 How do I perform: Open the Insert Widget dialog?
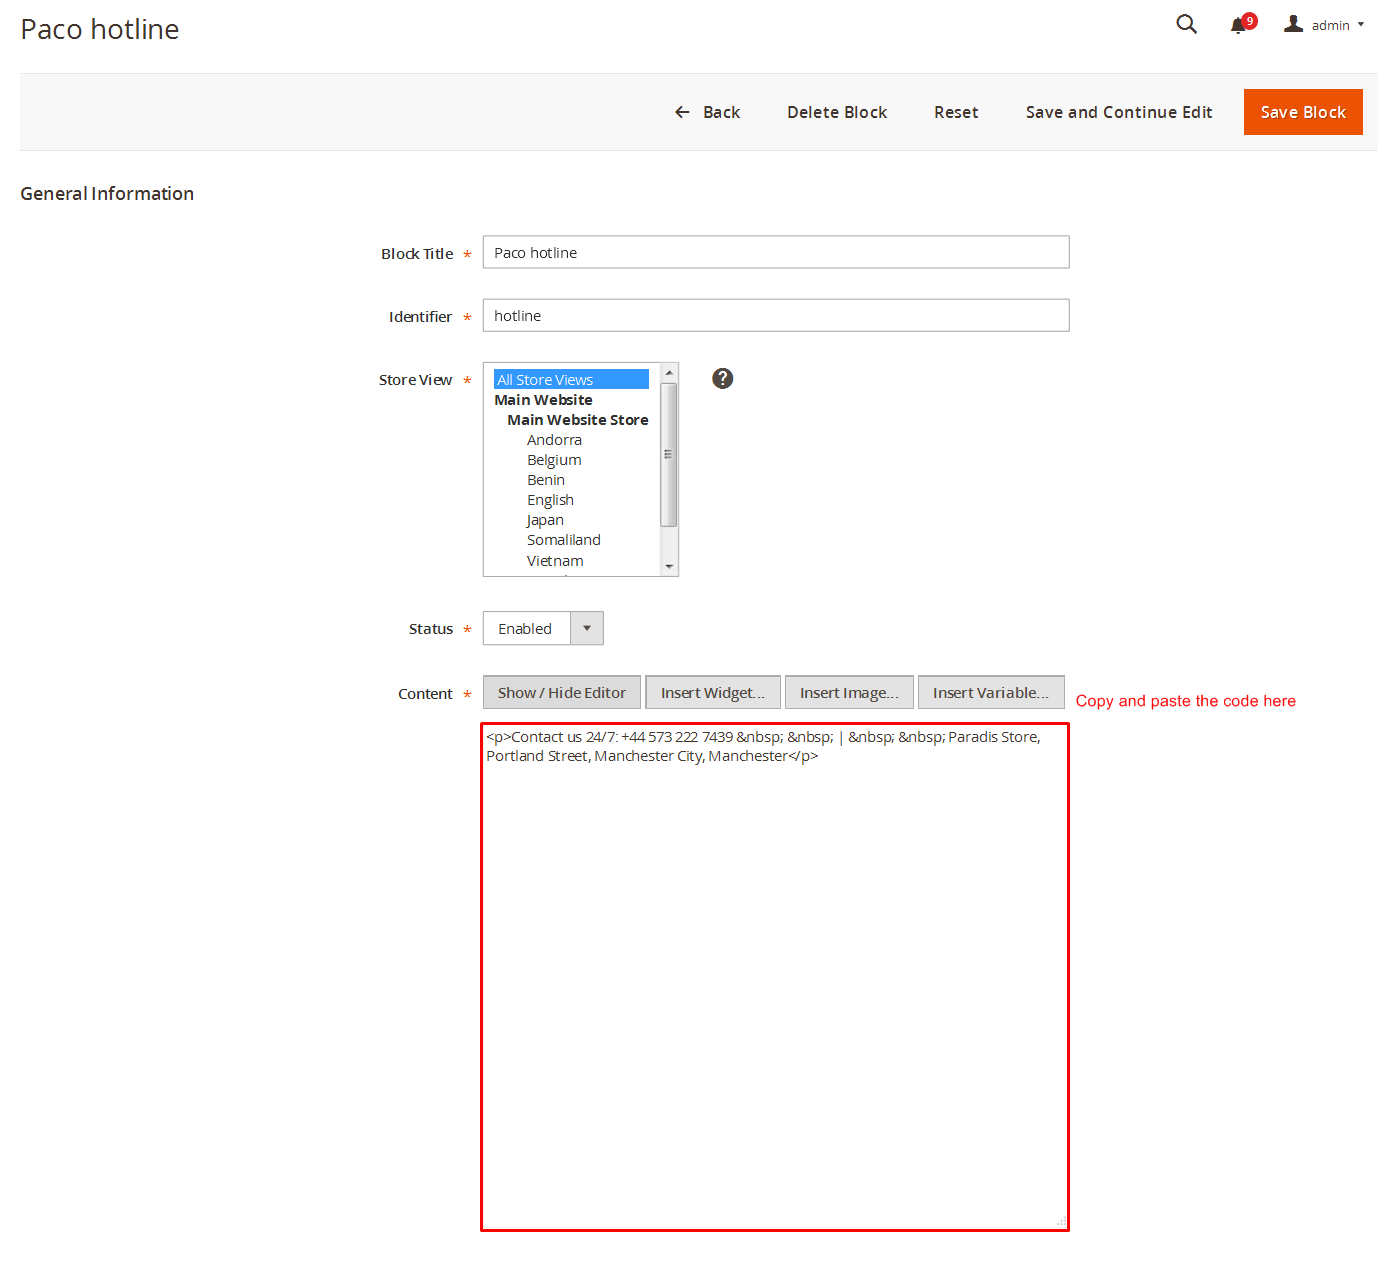(x=712, y=692)
